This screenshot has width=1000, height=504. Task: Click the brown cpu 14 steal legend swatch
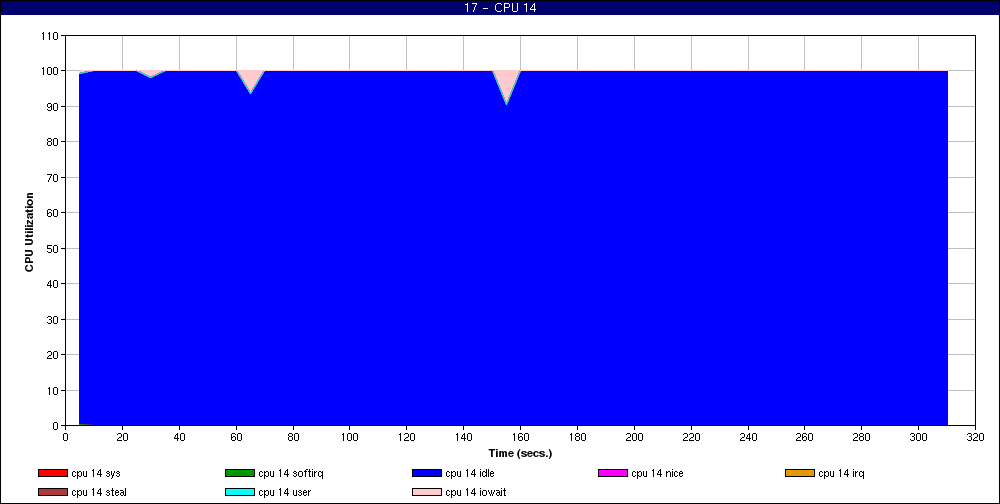click(53, 492)
